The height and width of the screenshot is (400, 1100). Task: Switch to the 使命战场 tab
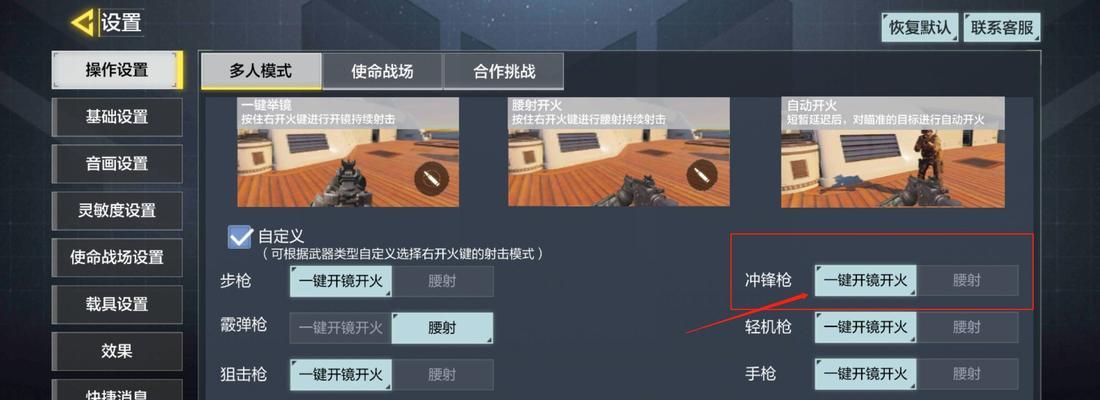click(x=382, y=71)
